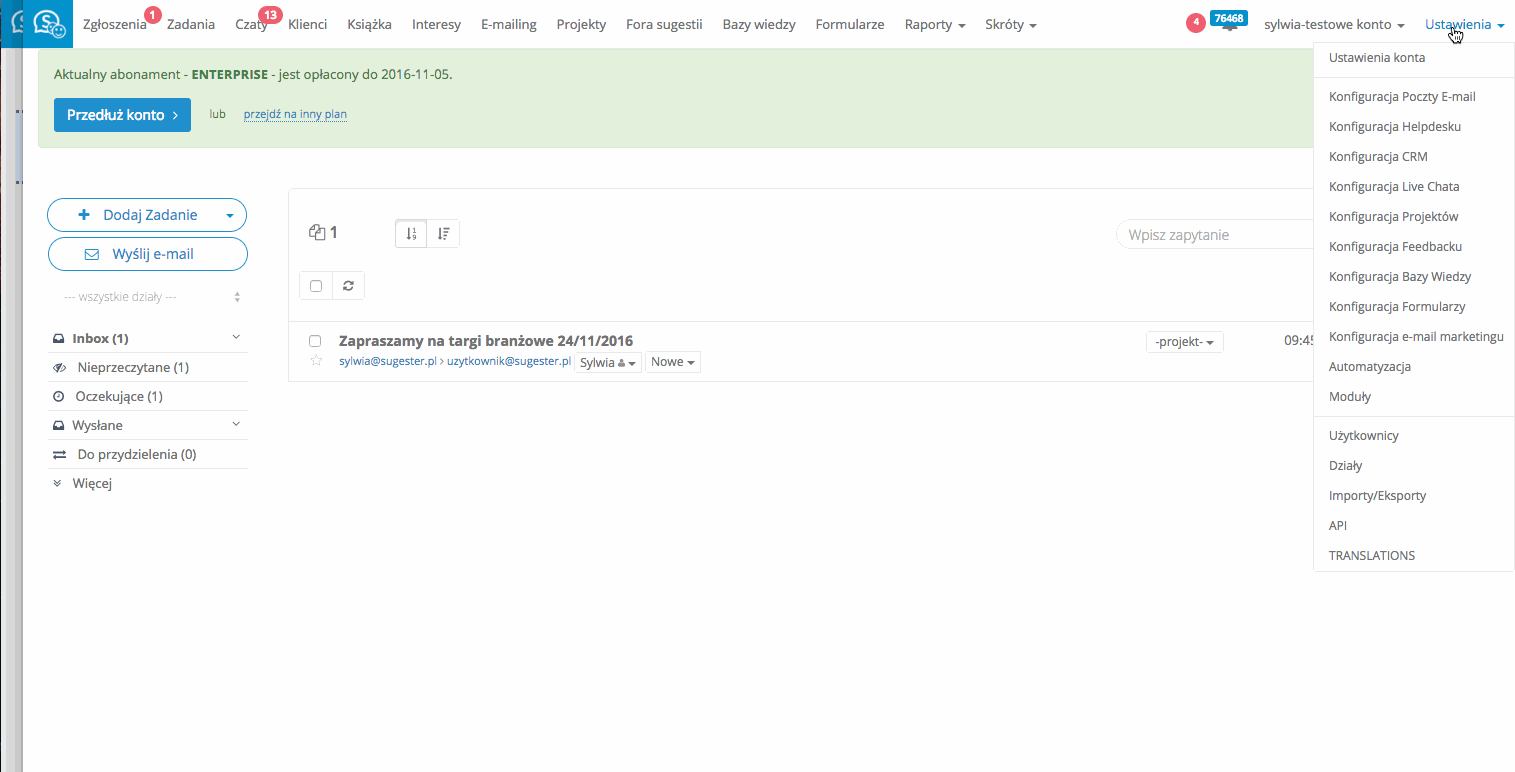1515x772 pixels.
Task: Open the Do przydzielenia (0) folder
Action: 137,454
